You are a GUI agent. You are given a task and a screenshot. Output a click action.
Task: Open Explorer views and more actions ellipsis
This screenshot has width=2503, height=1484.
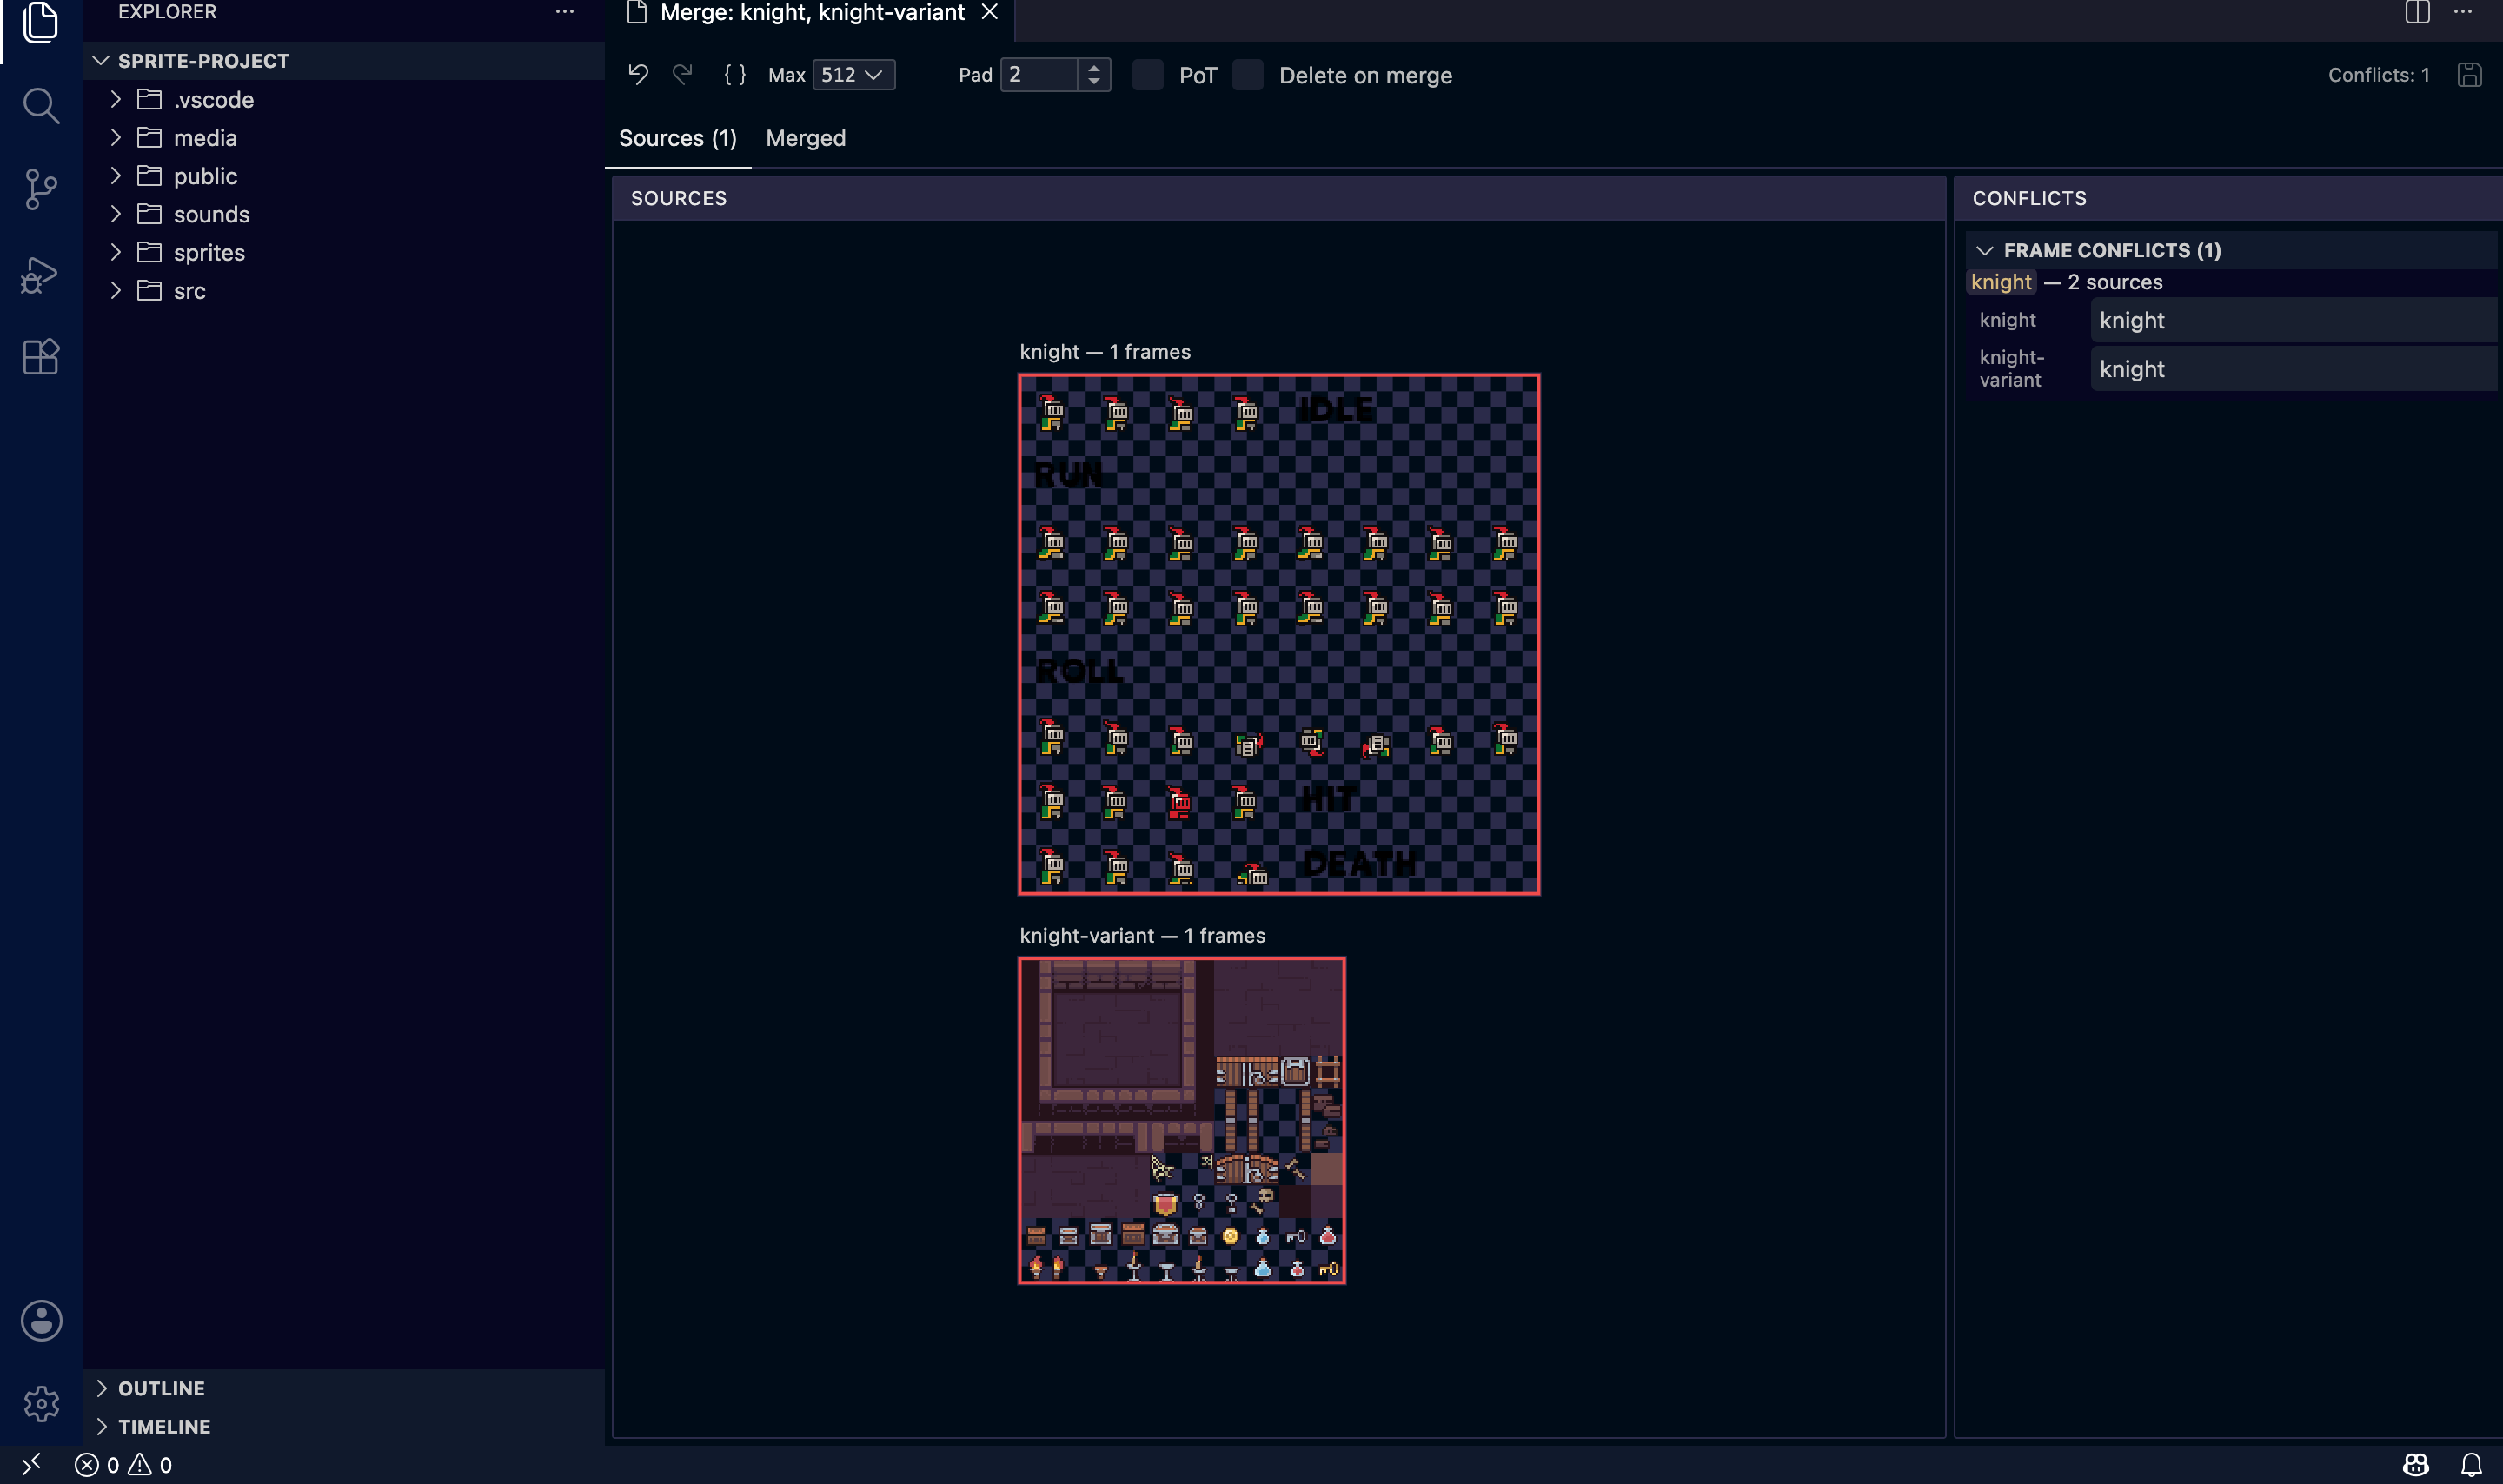click(565, 12)
